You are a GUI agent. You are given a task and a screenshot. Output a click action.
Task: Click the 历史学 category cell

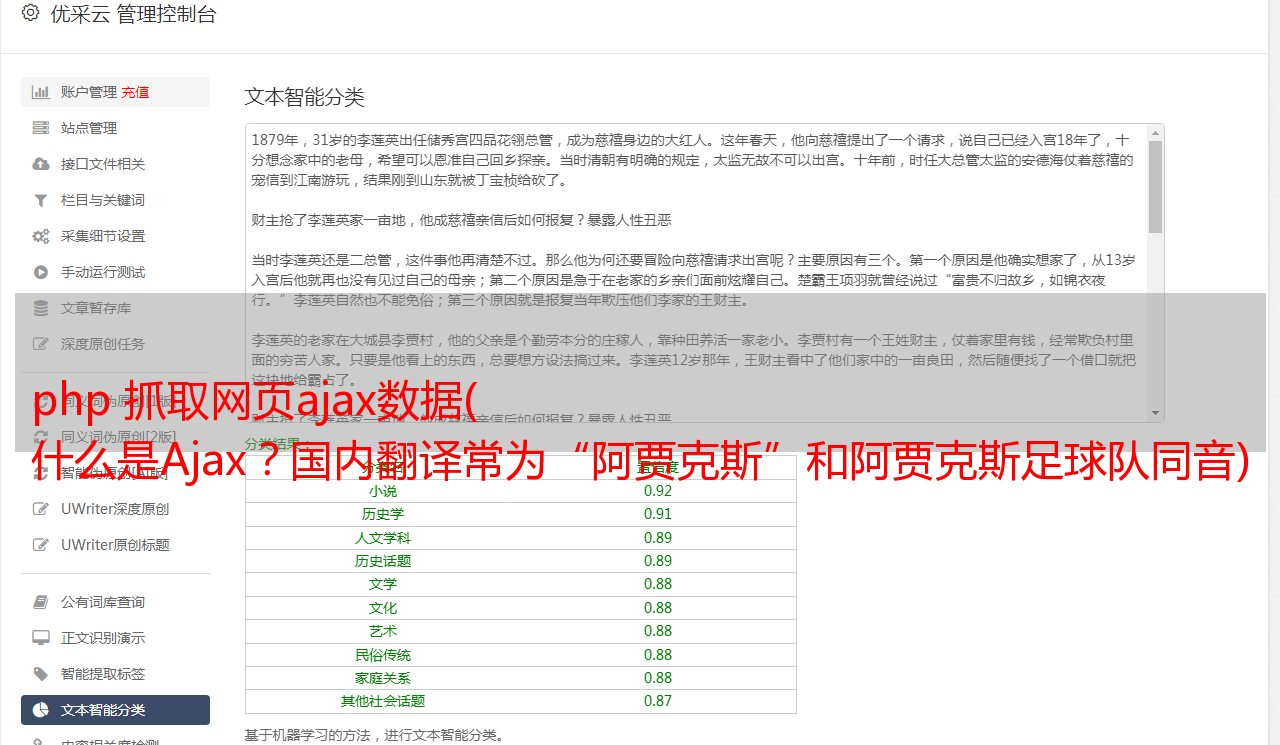(x=383, y=514)
